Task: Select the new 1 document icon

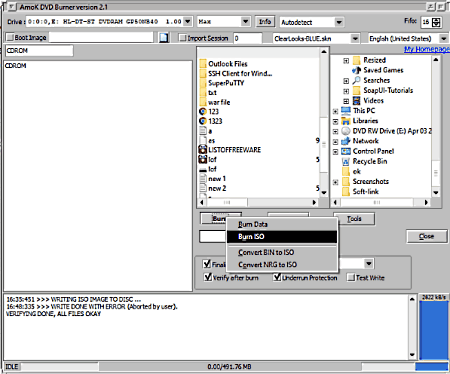Action: [203, 178]
